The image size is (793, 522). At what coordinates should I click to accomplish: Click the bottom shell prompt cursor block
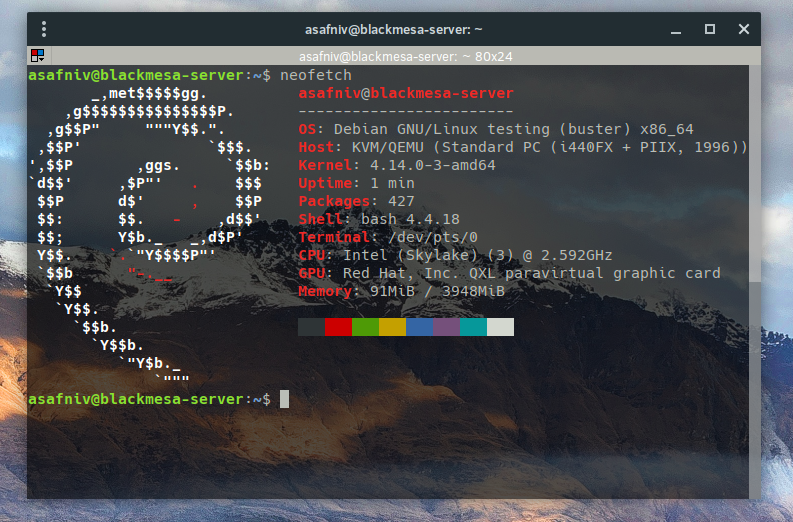click(285, 399)
